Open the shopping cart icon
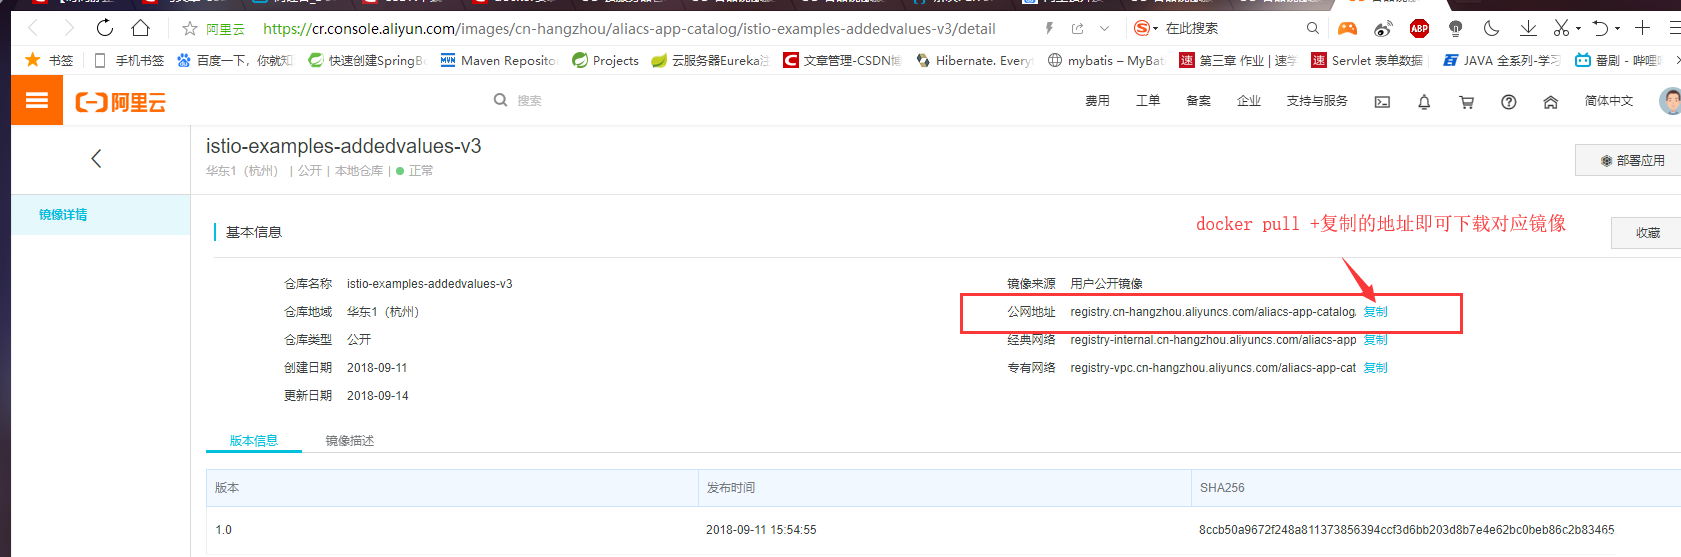Image resolution: width=1681 pixels, height=557 pixels. click(x=1466, y=102)
